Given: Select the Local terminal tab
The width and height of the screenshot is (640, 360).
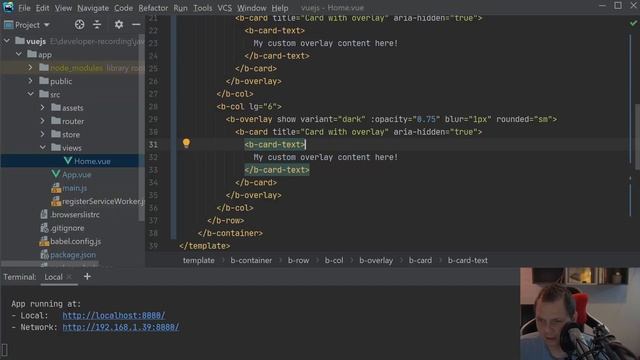Looking at the screenshot, I should (x=53, y=277).
